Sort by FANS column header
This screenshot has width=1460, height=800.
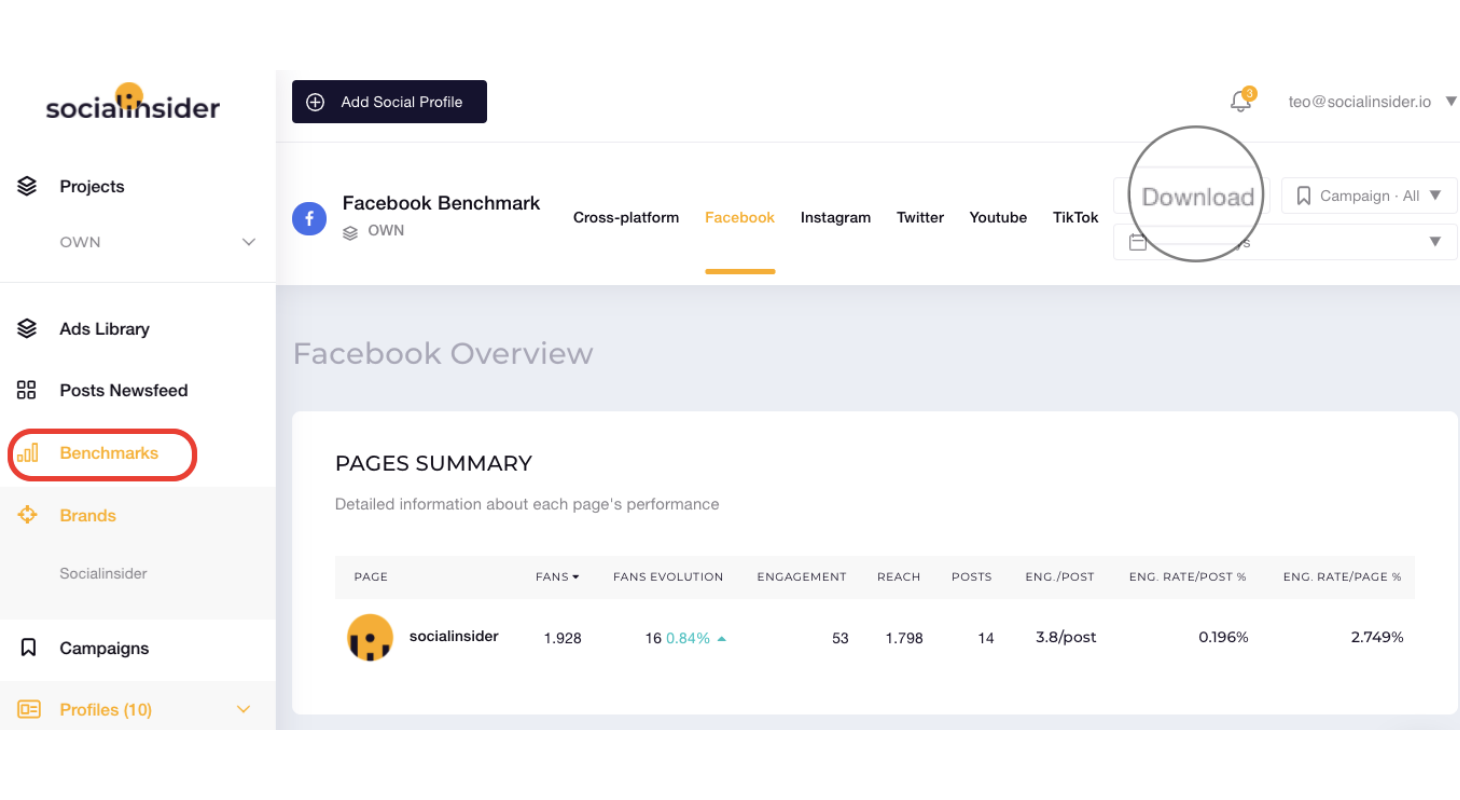(x=557, y=577)
